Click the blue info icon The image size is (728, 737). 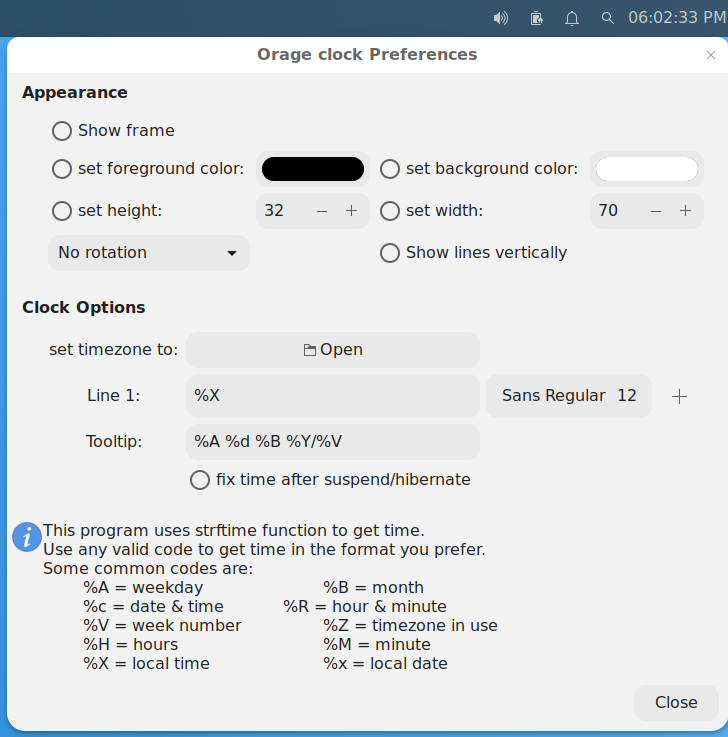click(x=27, y=537)
